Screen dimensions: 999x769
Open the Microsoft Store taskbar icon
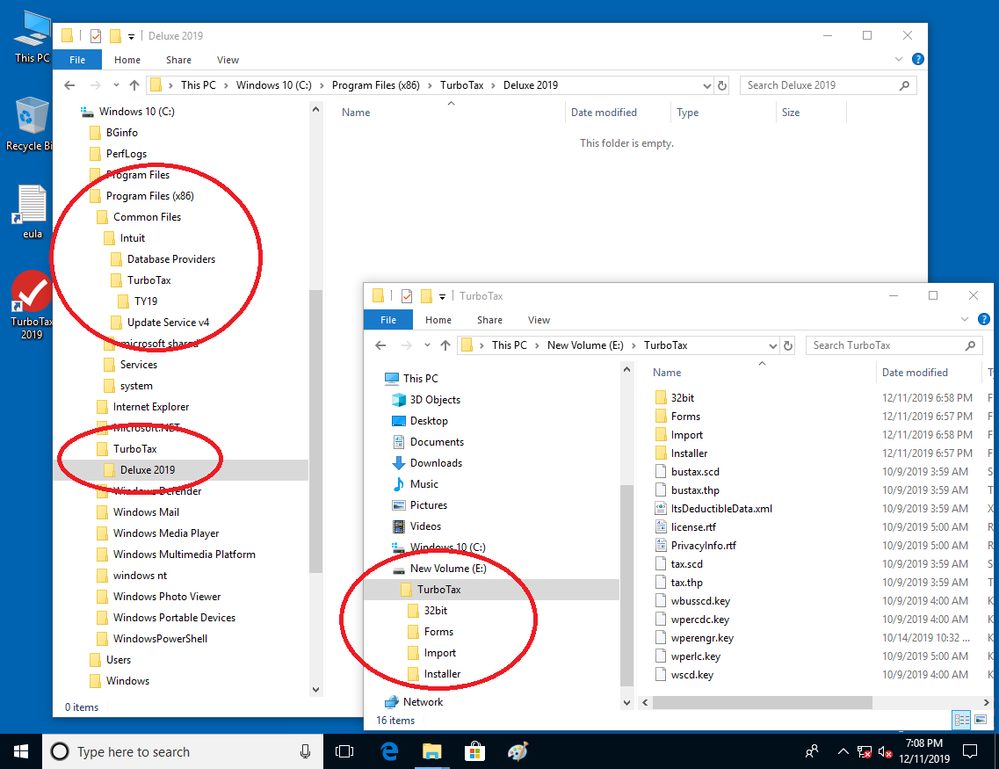pyautogui.click(x=475, y=752)
